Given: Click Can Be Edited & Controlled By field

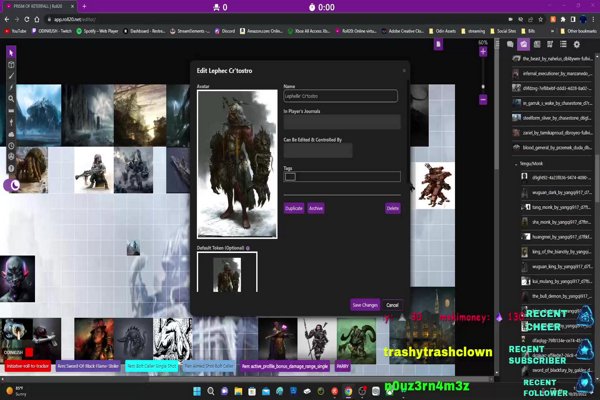Looking at the screenshot, I should coord(318,150).
